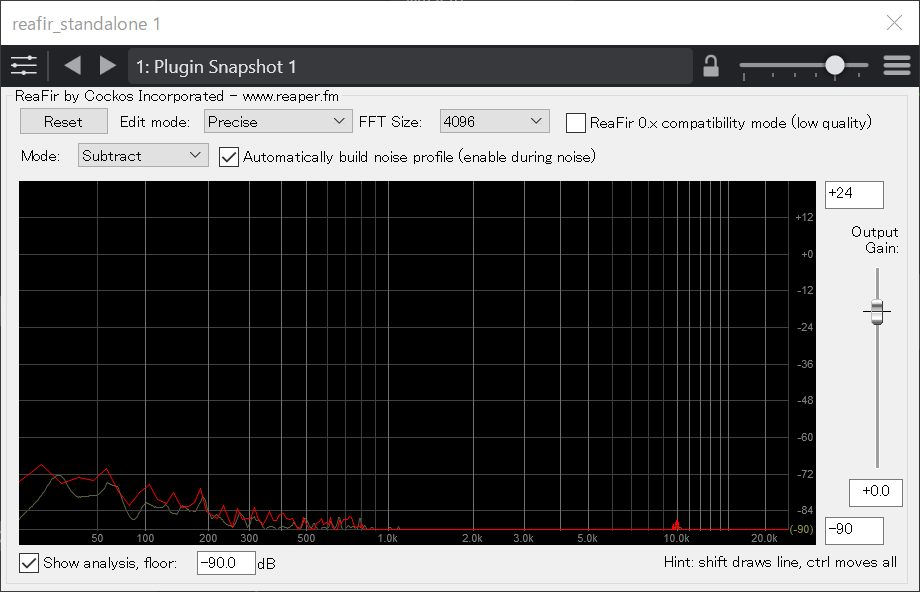Viewport: 920px width, 592px height.
Task: Click the Reset button
Action: (64, 122)
